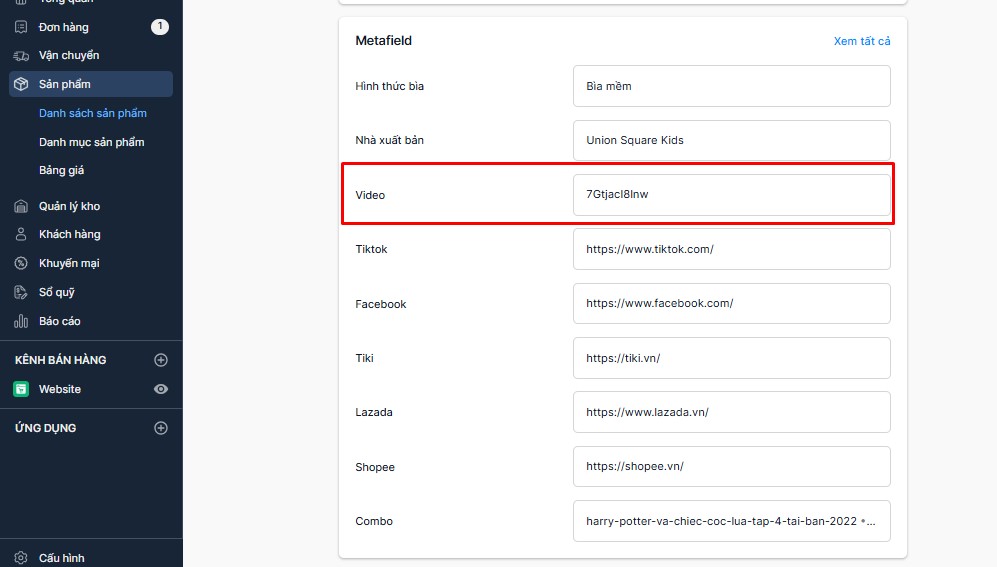Click the Khách hàng person icon
This screenshot has height=567, width=997.
tap(21, 234)
